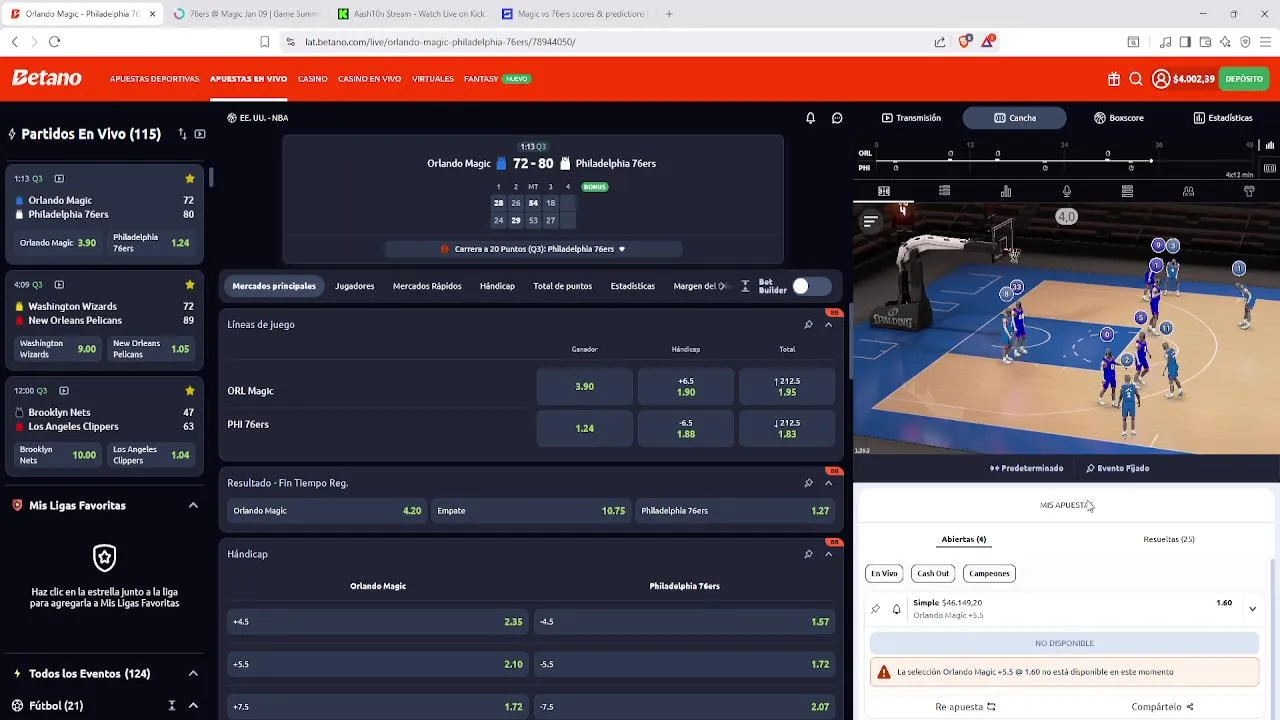Filter bets by En Vivo

pyautogui.click(x=884, y=573)
